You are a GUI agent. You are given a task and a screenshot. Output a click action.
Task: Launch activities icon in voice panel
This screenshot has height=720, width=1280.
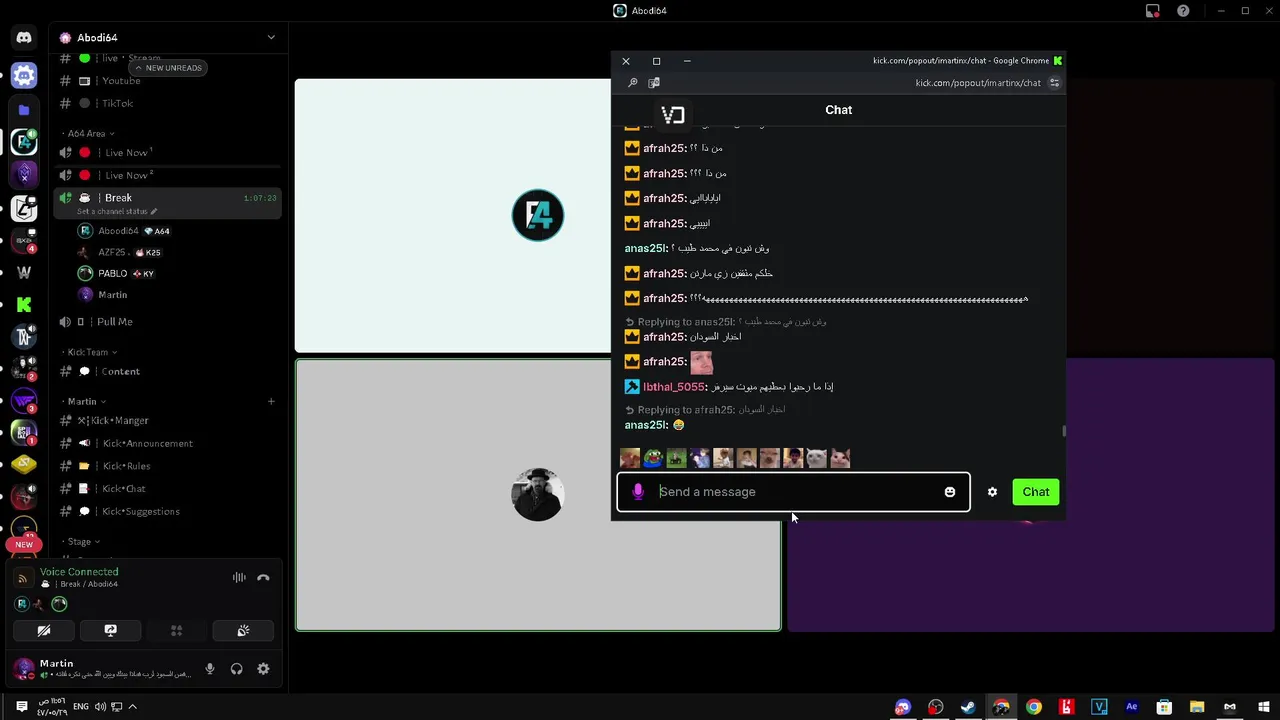(176, 630)
